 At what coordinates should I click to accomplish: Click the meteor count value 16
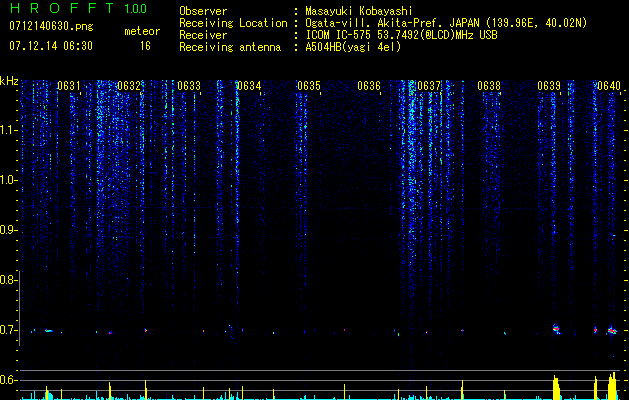145,46
